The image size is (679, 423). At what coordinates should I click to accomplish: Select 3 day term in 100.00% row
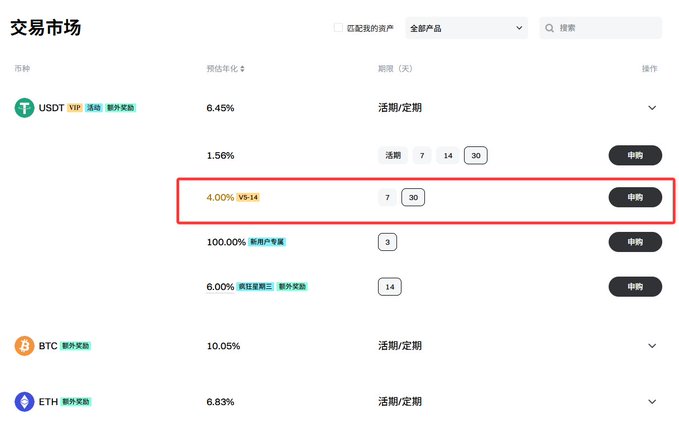pyautogui.click(x=388, y=242)
